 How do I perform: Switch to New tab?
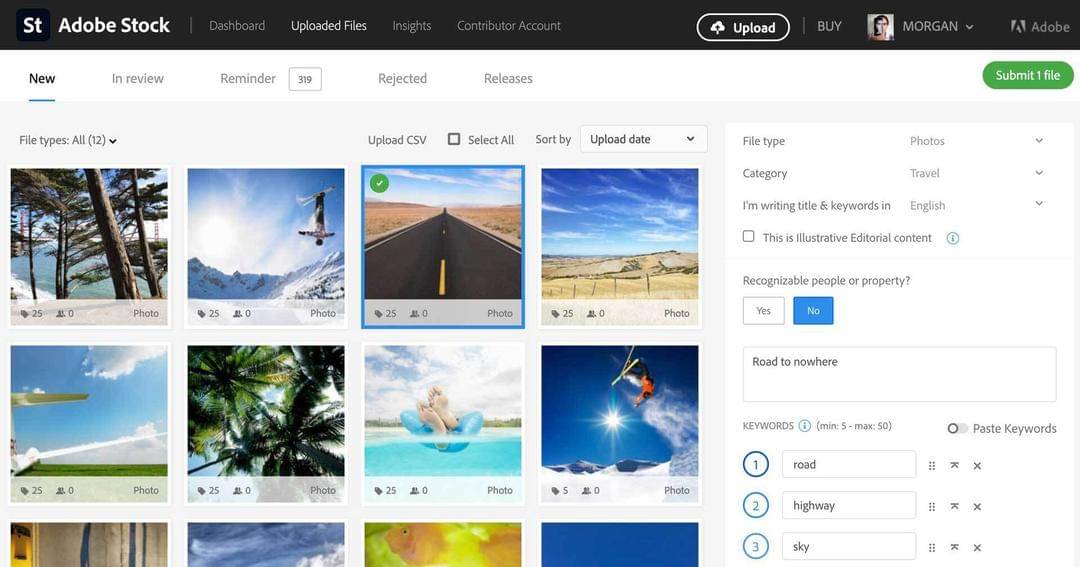pos(42,79)
